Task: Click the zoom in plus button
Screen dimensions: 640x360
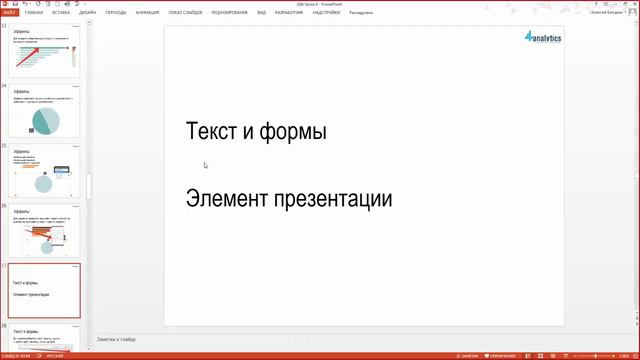Action: coord(613,356)
